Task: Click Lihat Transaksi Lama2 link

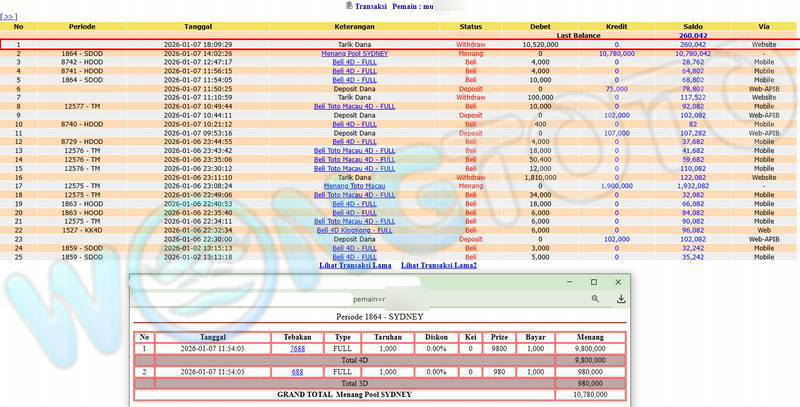Action: pos(439,265)
